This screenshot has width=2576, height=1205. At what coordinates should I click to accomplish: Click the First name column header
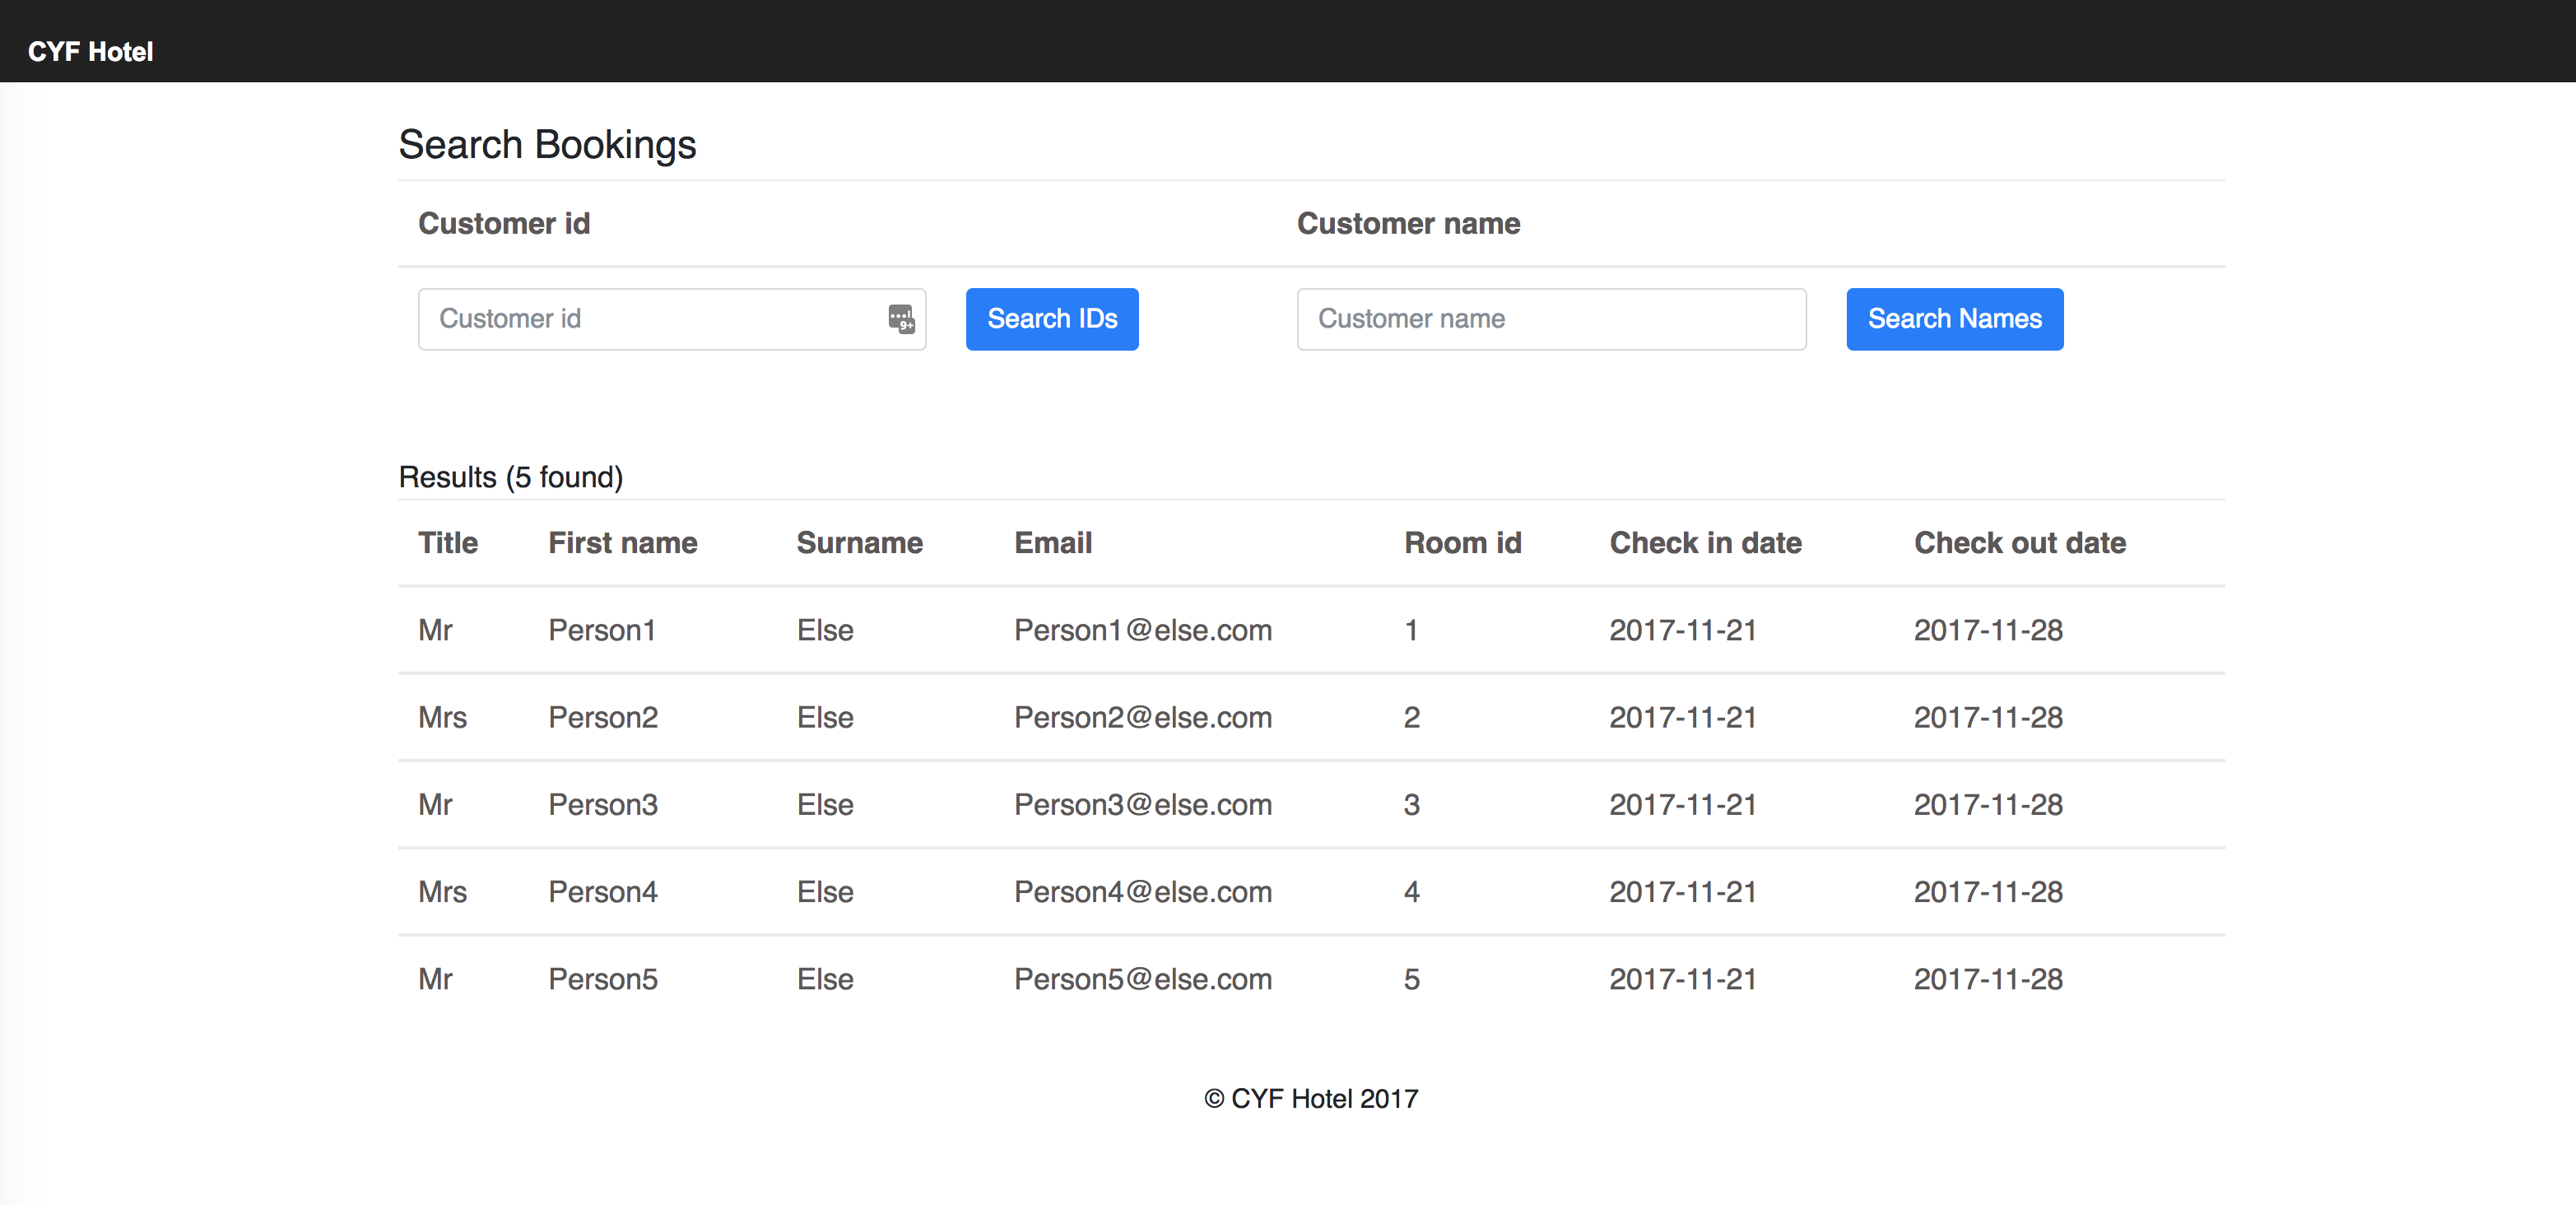(622, 543)
